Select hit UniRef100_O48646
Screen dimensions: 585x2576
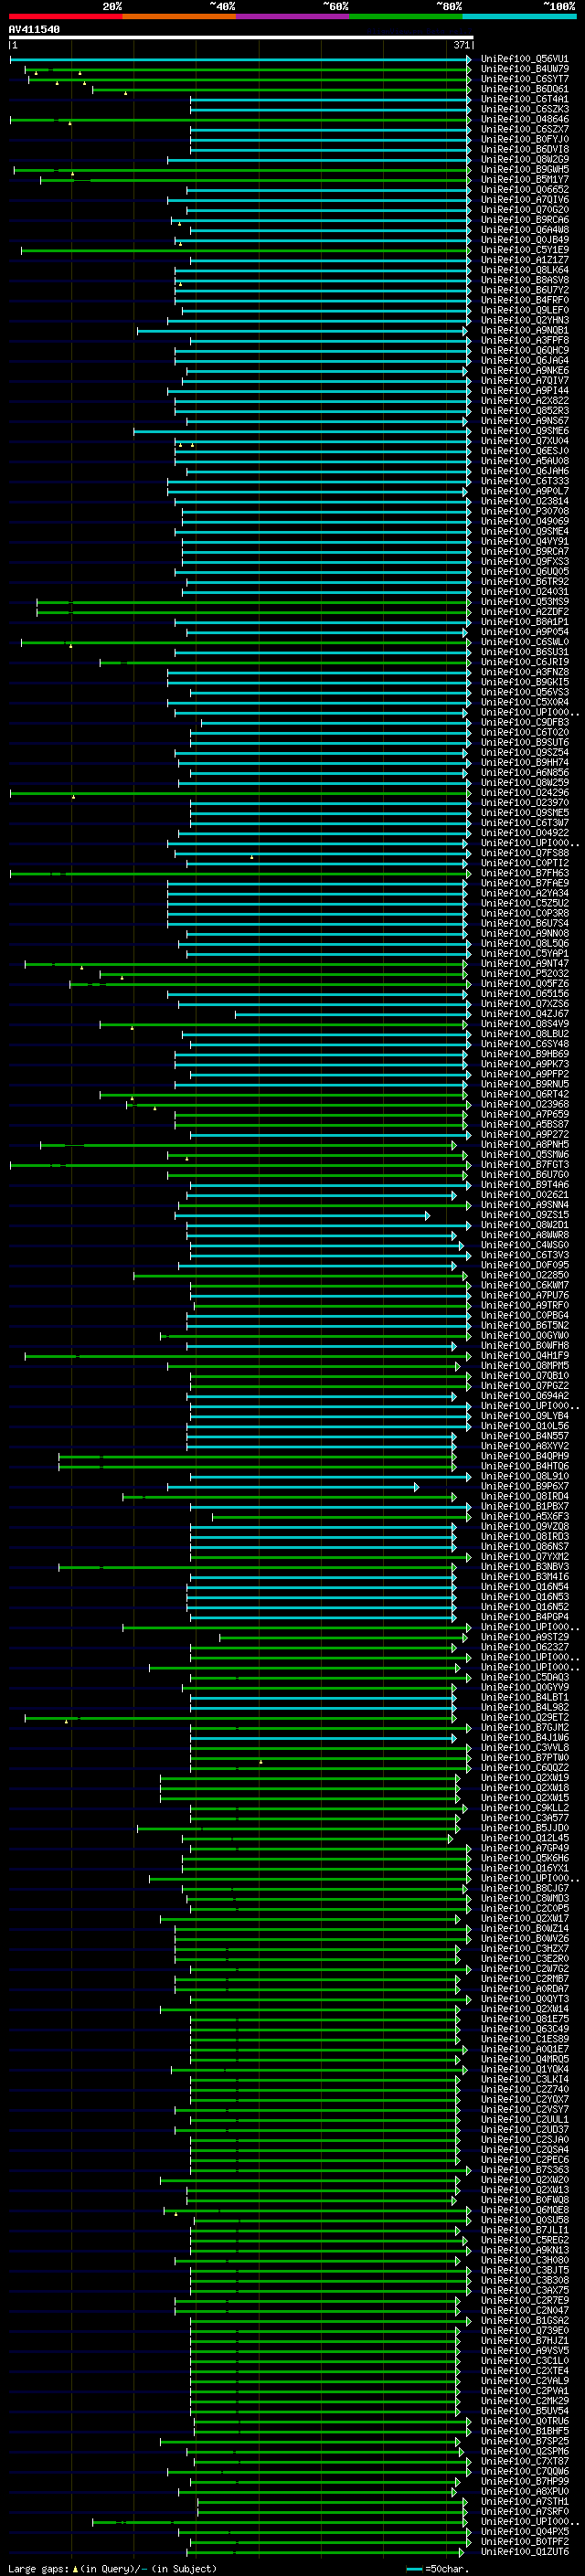525,120
